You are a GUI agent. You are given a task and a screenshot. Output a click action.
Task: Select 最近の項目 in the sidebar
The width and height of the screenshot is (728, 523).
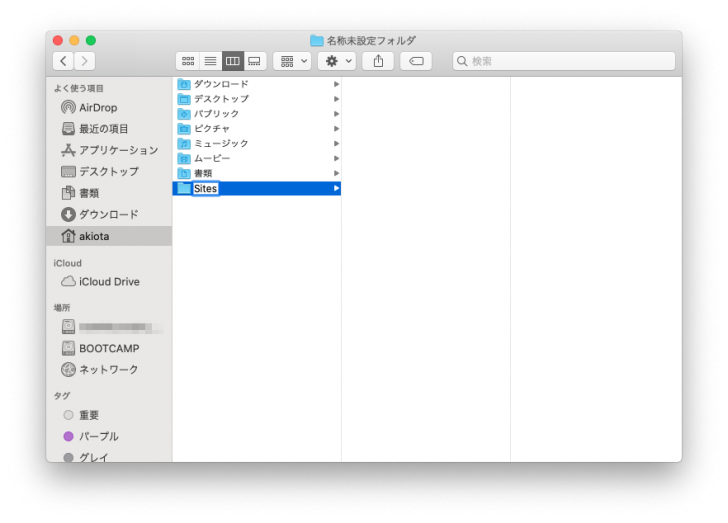point(103,129)
